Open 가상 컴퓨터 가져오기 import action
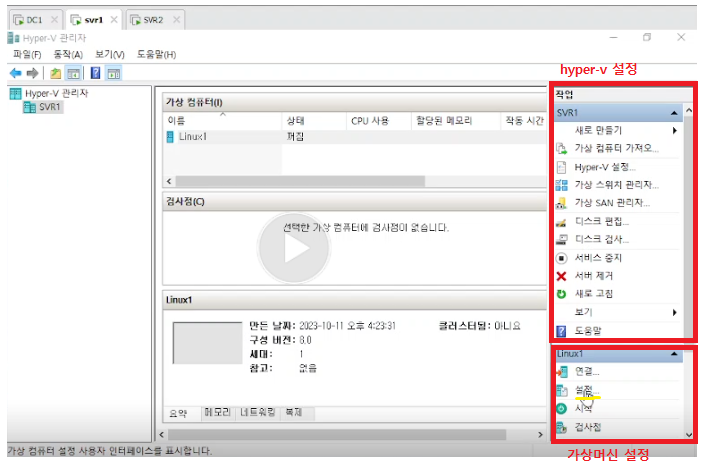 point(616,148)
